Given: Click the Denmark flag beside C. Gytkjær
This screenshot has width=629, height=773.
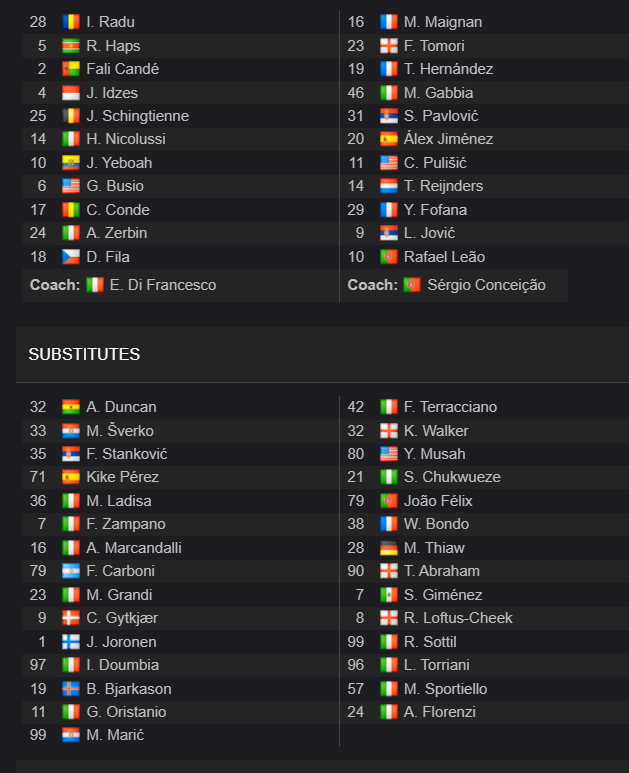Looking at the screenshot, I should [x=71, y=618].
